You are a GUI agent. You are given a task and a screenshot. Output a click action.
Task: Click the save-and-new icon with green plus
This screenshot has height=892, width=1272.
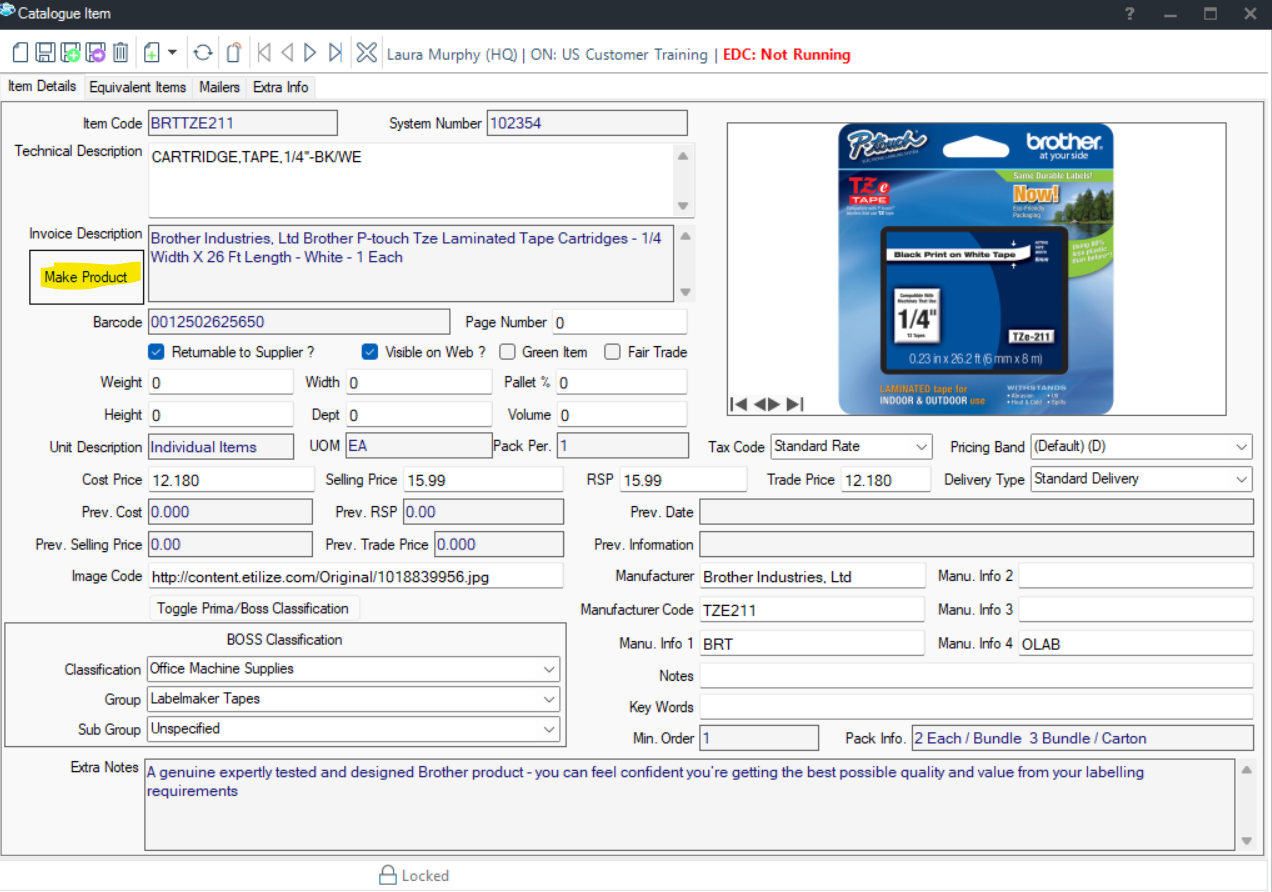(x=70, y=53)
